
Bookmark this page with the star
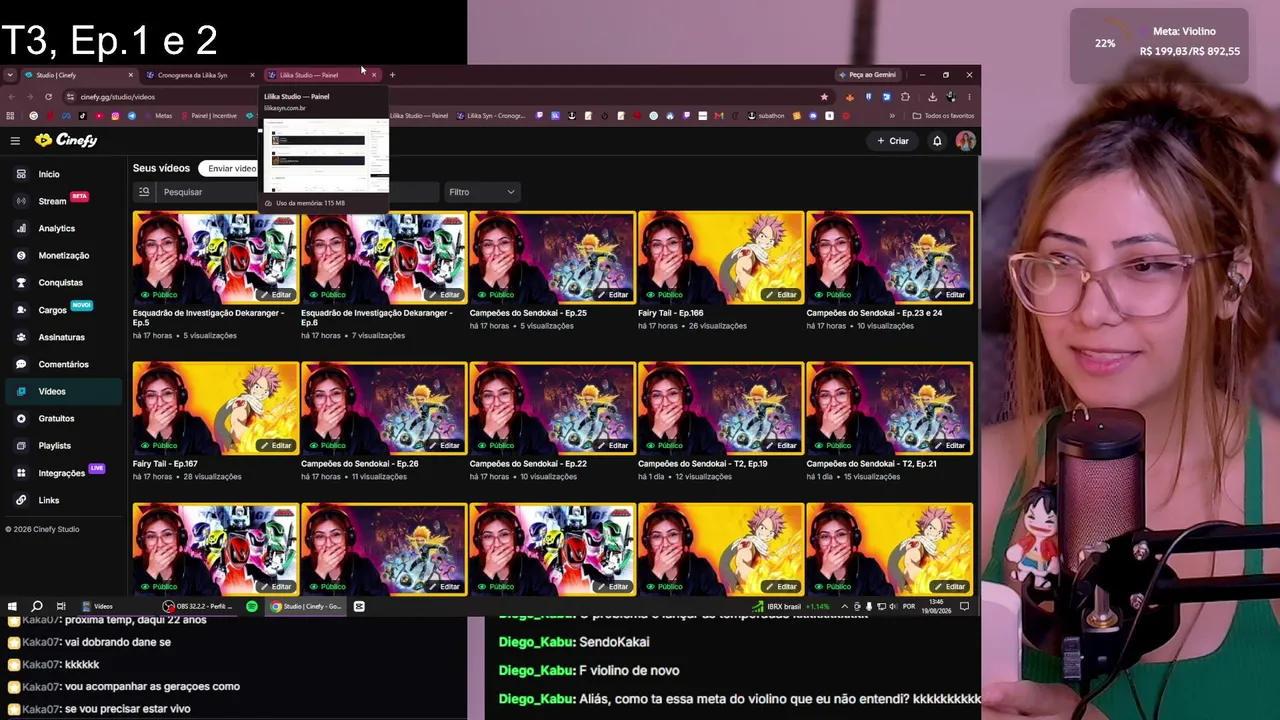tap(824, 97)
